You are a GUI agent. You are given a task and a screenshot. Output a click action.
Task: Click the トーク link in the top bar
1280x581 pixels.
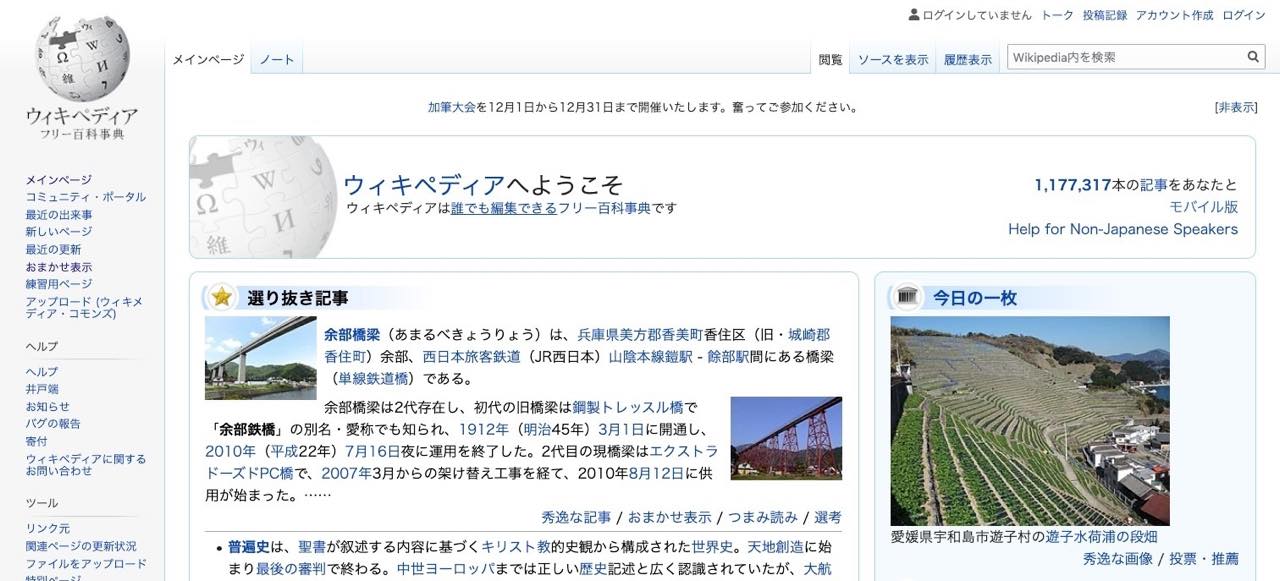1057,15
